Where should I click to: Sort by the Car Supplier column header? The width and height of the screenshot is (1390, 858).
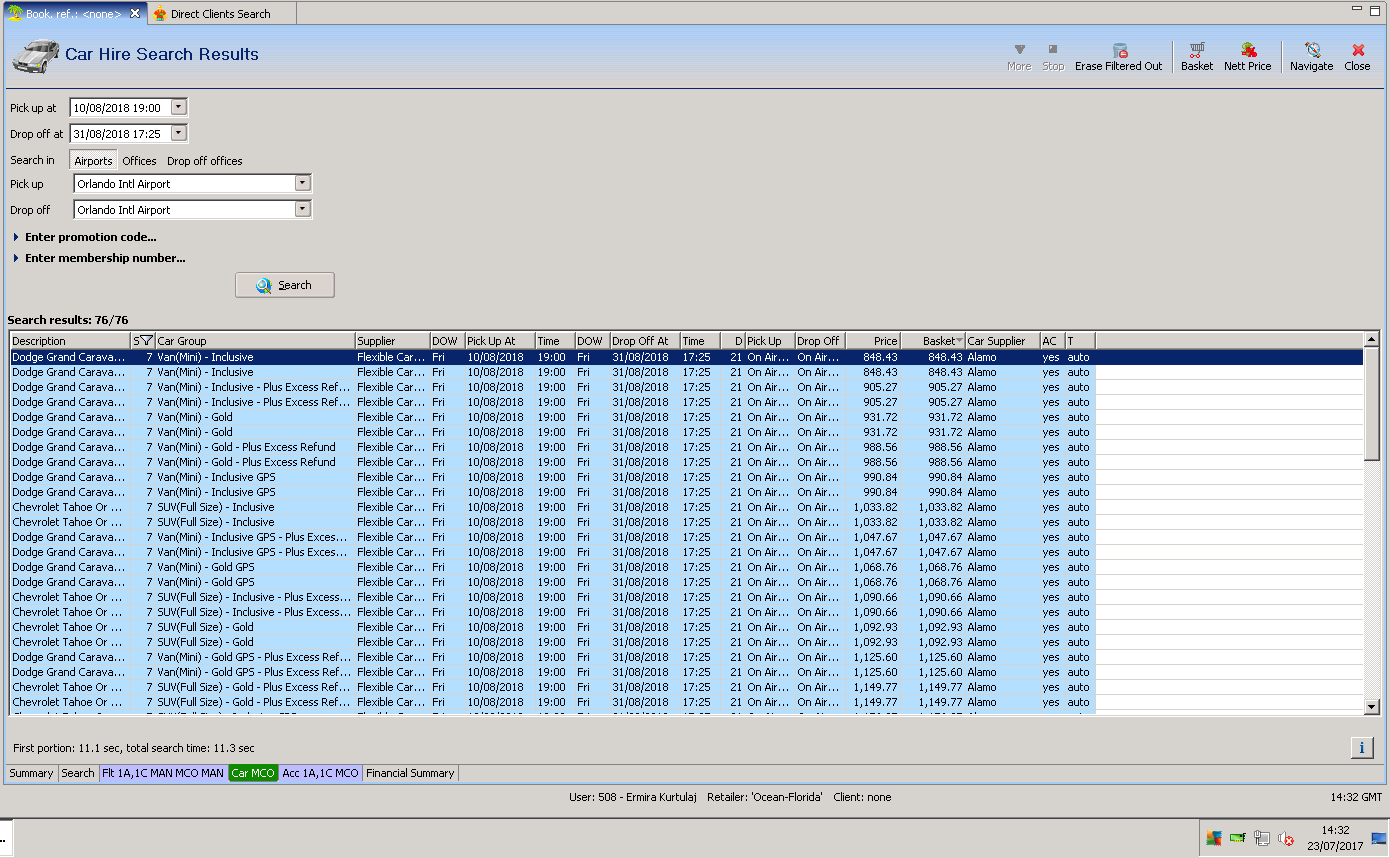(x=1002, y=341)
